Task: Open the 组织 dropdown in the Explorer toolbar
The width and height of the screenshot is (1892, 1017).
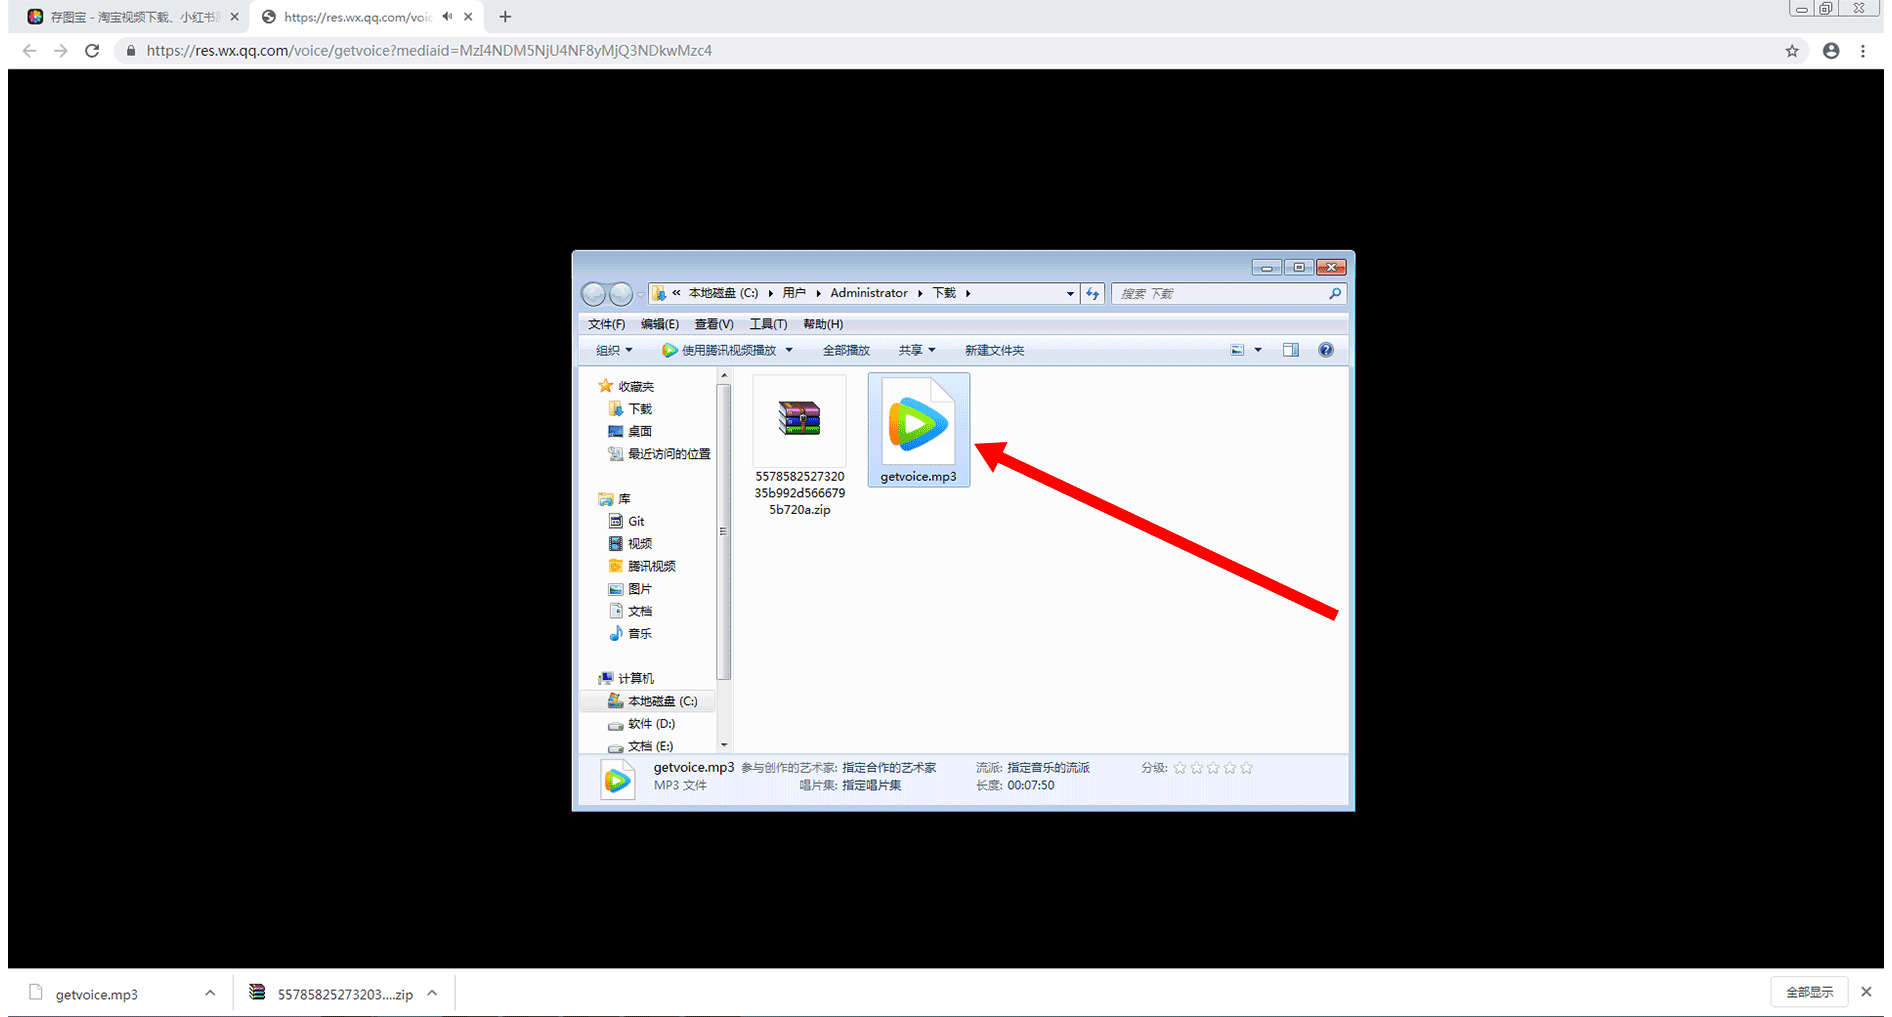Action: tap(614, 350)
